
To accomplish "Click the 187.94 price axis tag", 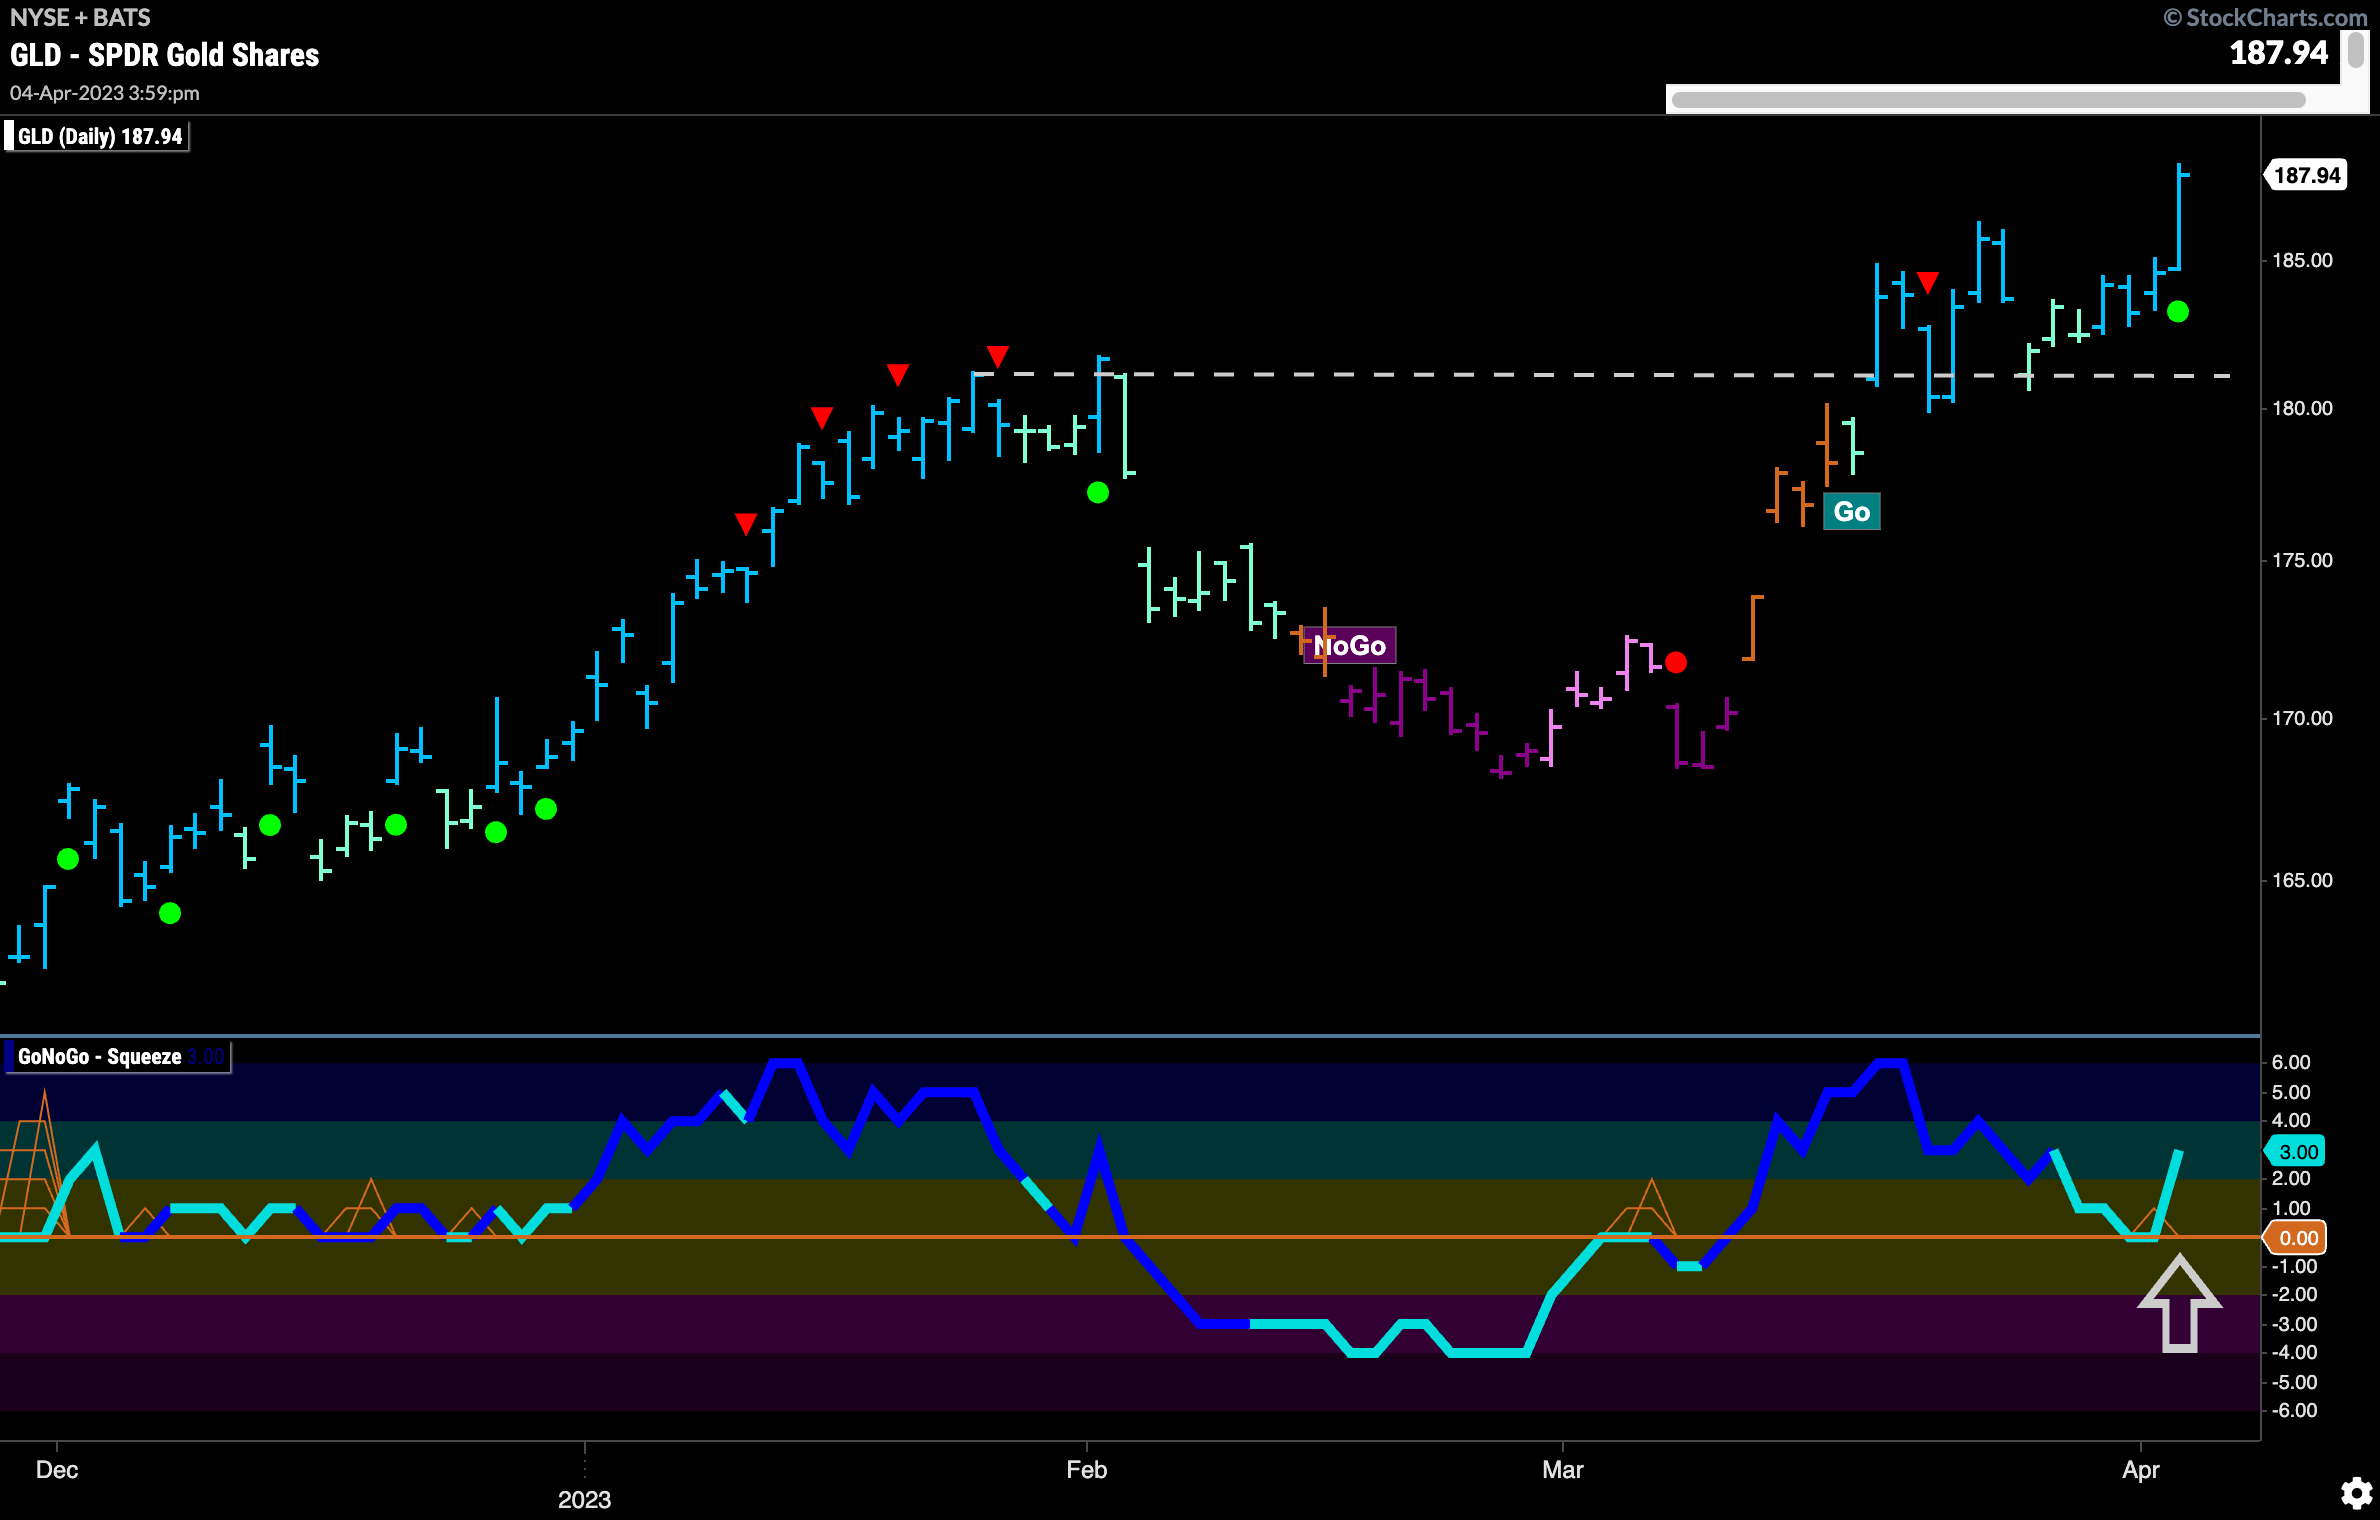I will (x=2305, y=175).
